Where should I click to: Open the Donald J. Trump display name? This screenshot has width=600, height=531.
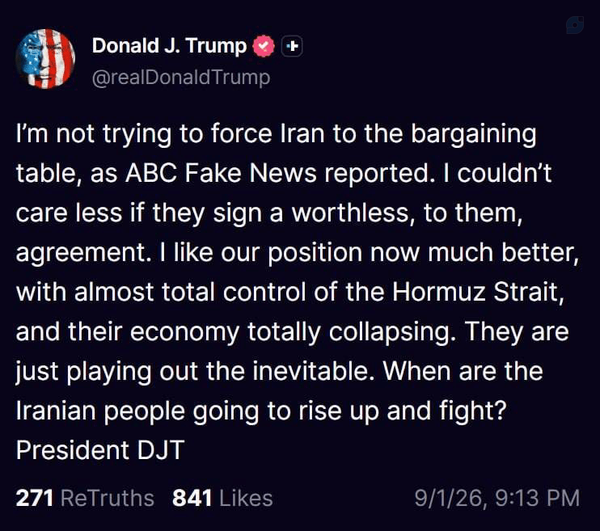(169, 46)
